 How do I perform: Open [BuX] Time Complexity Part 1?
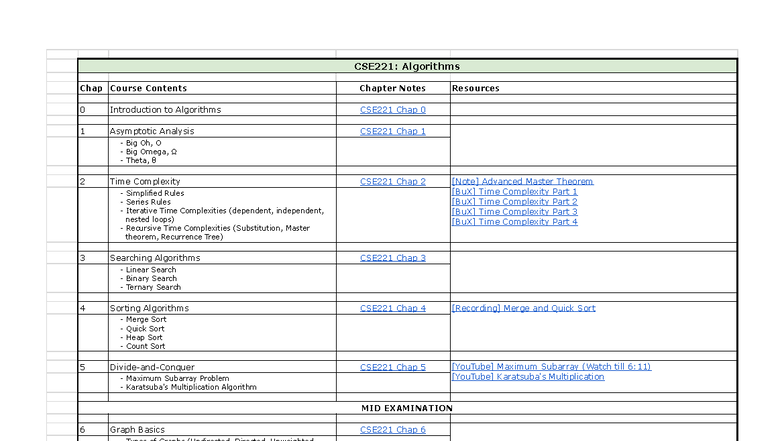[514, 192]
